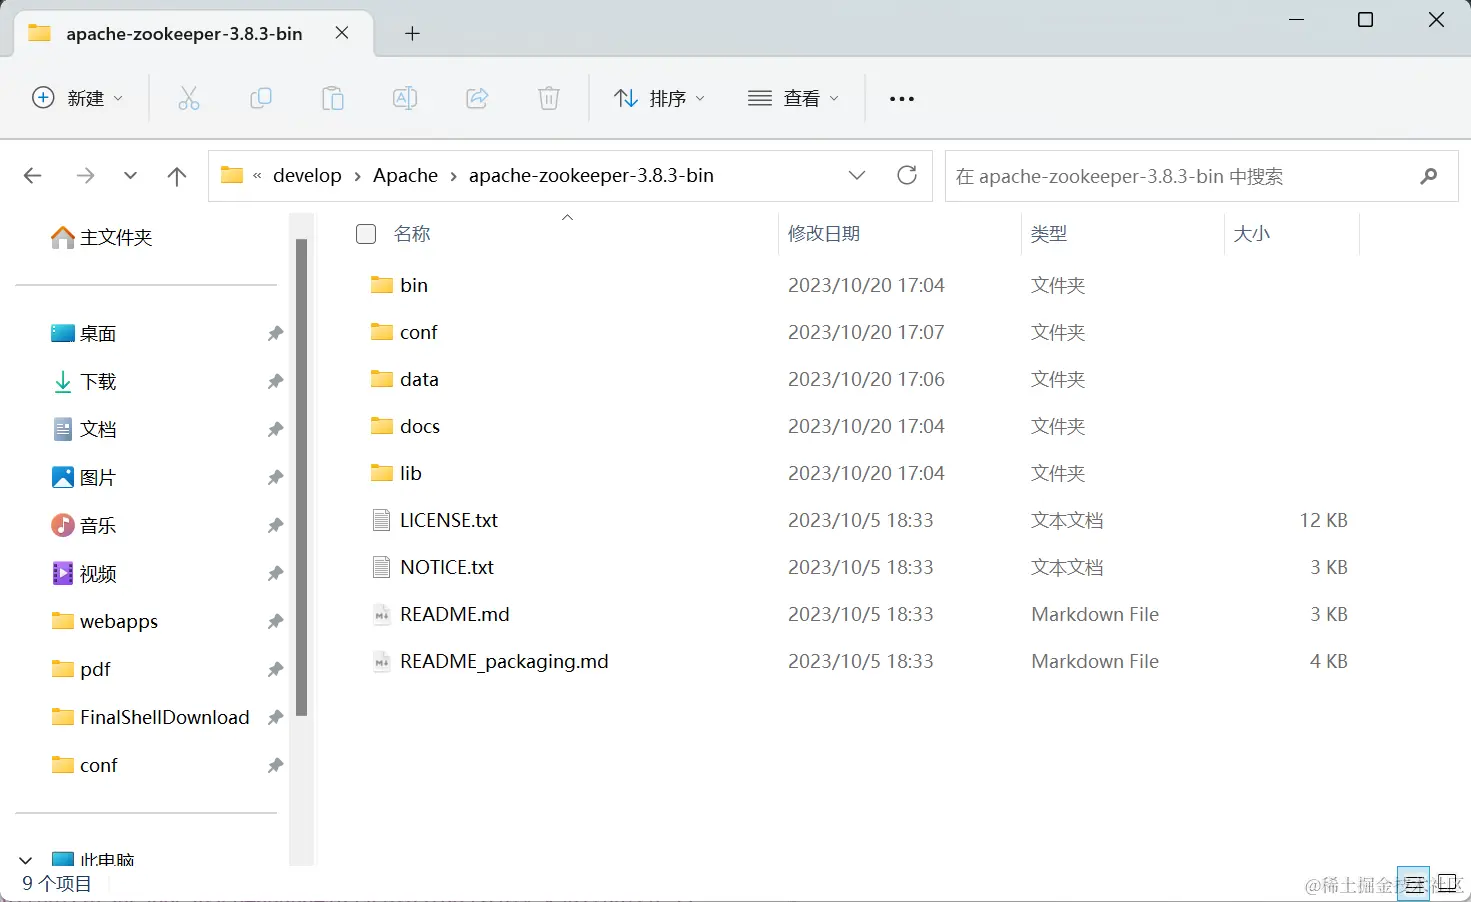Image resolution: width=1471 pixels, height=902 pixels.
Task: Toggle the select-all checkbox in header
Action: point(366,234)
